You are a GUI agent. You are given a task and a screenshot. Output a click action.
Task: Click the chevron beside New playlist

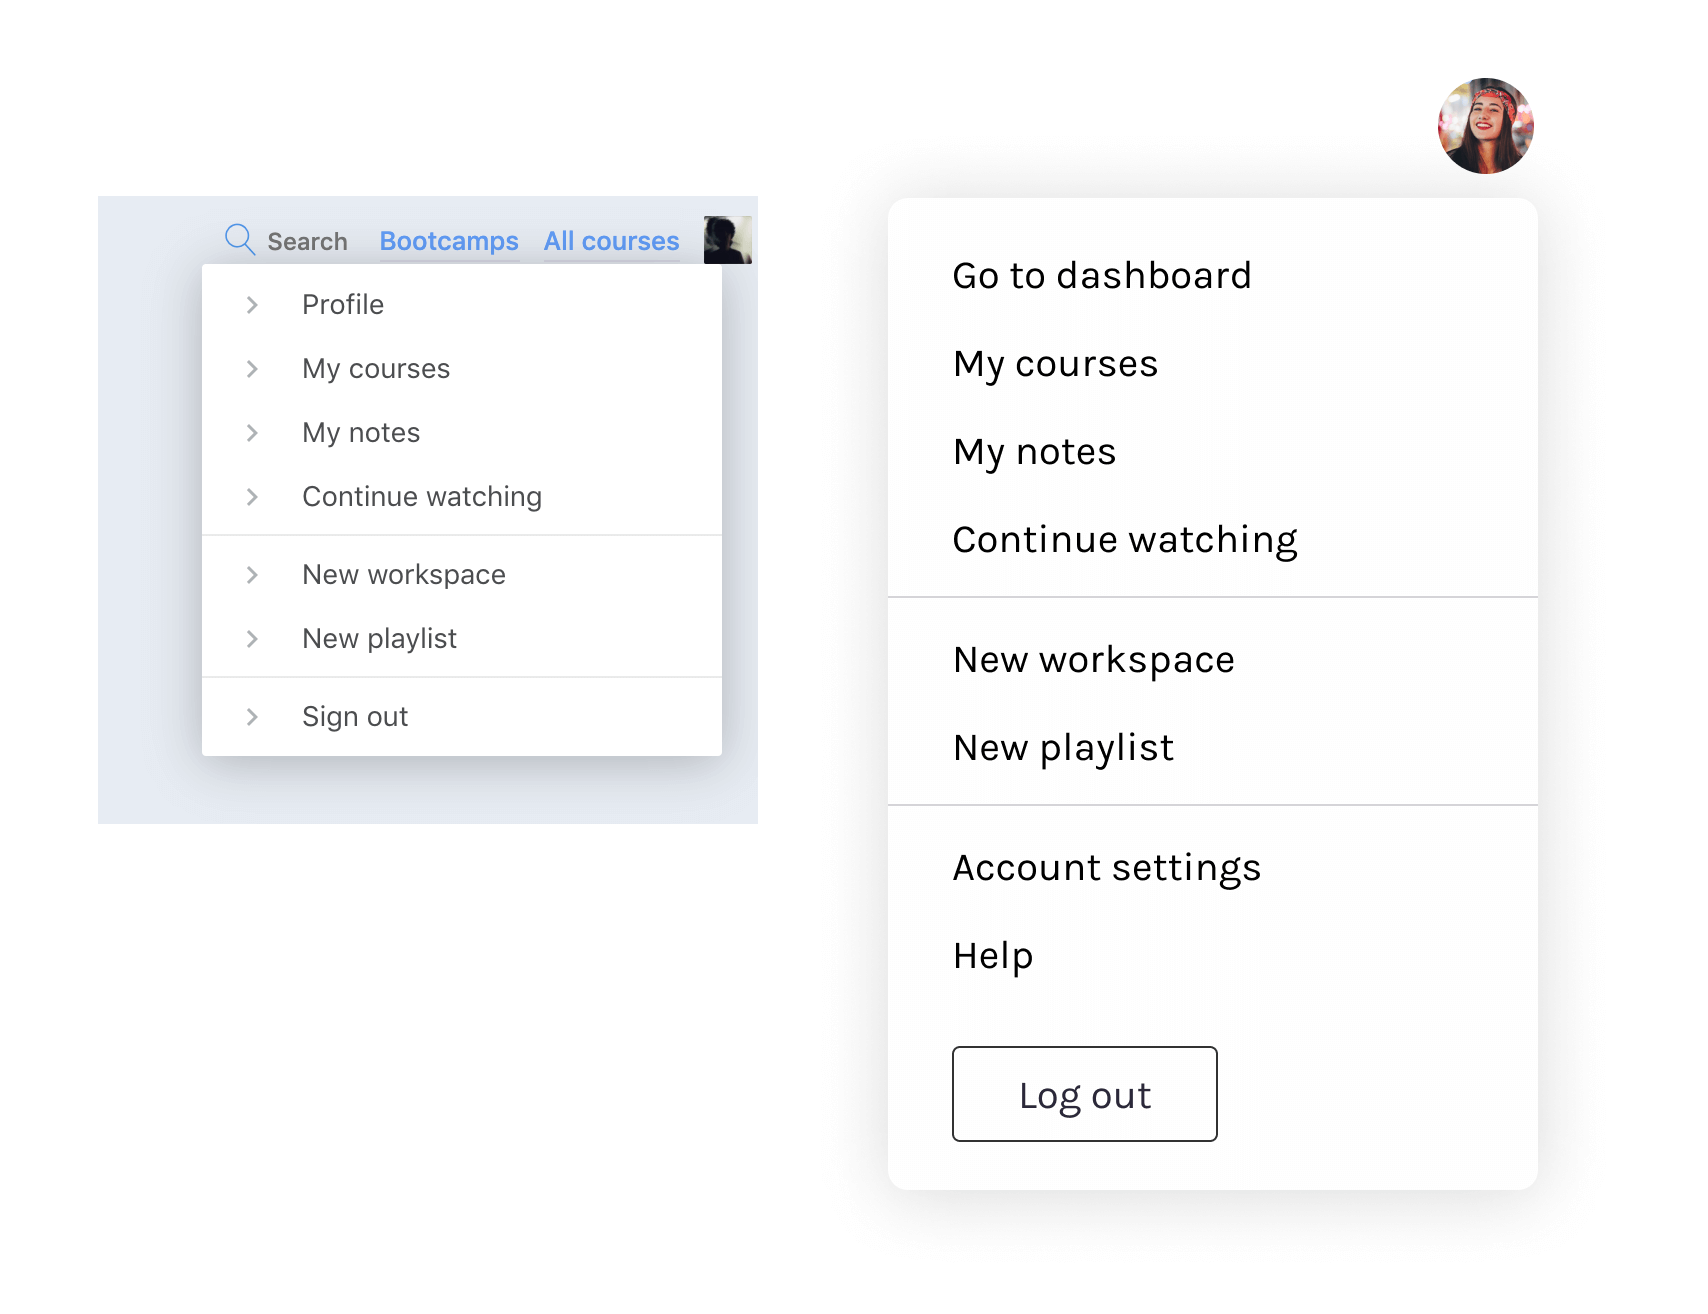(252, 639)
